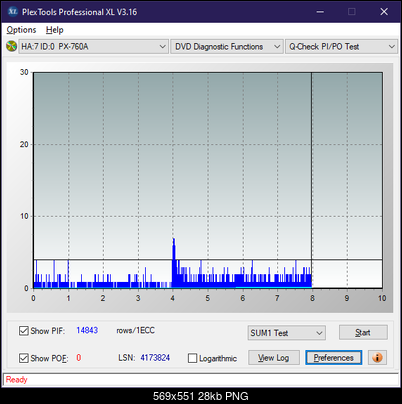Click the vertical end marker line at 8
This screenshot has width=402, height=404.
pyautogui.click(x=311, y=180)
